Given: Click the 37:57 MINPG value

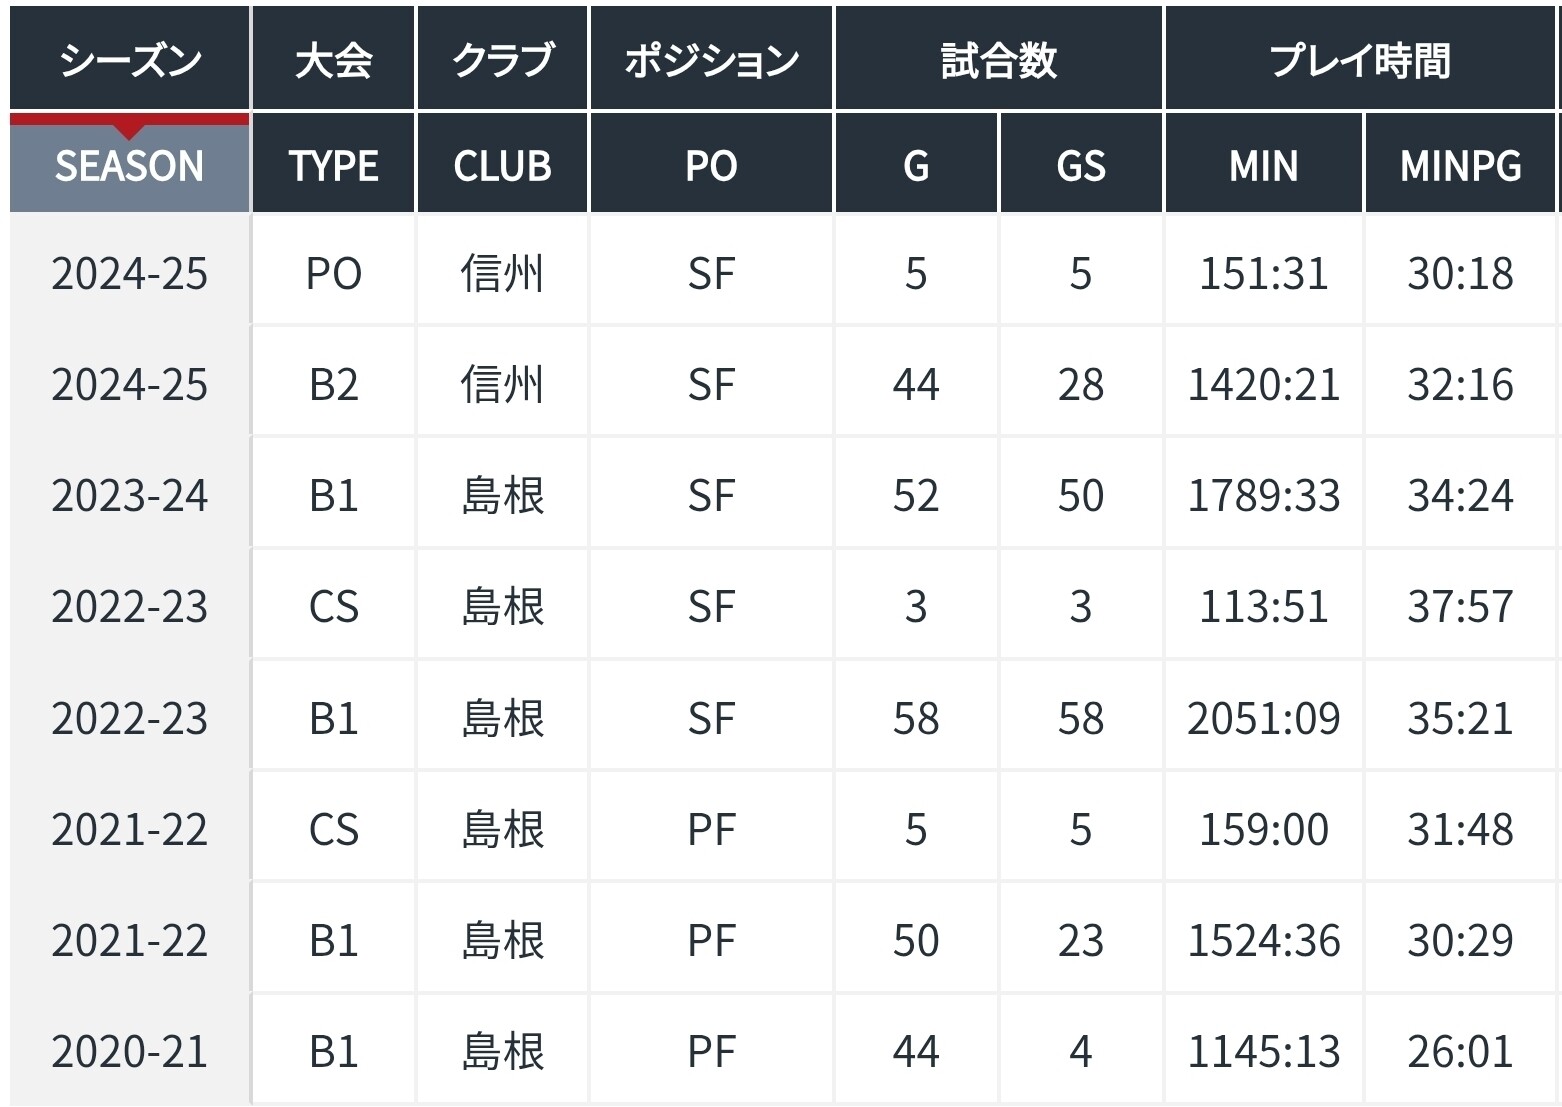Looking at the screenshot, I should click(1460, 607).
